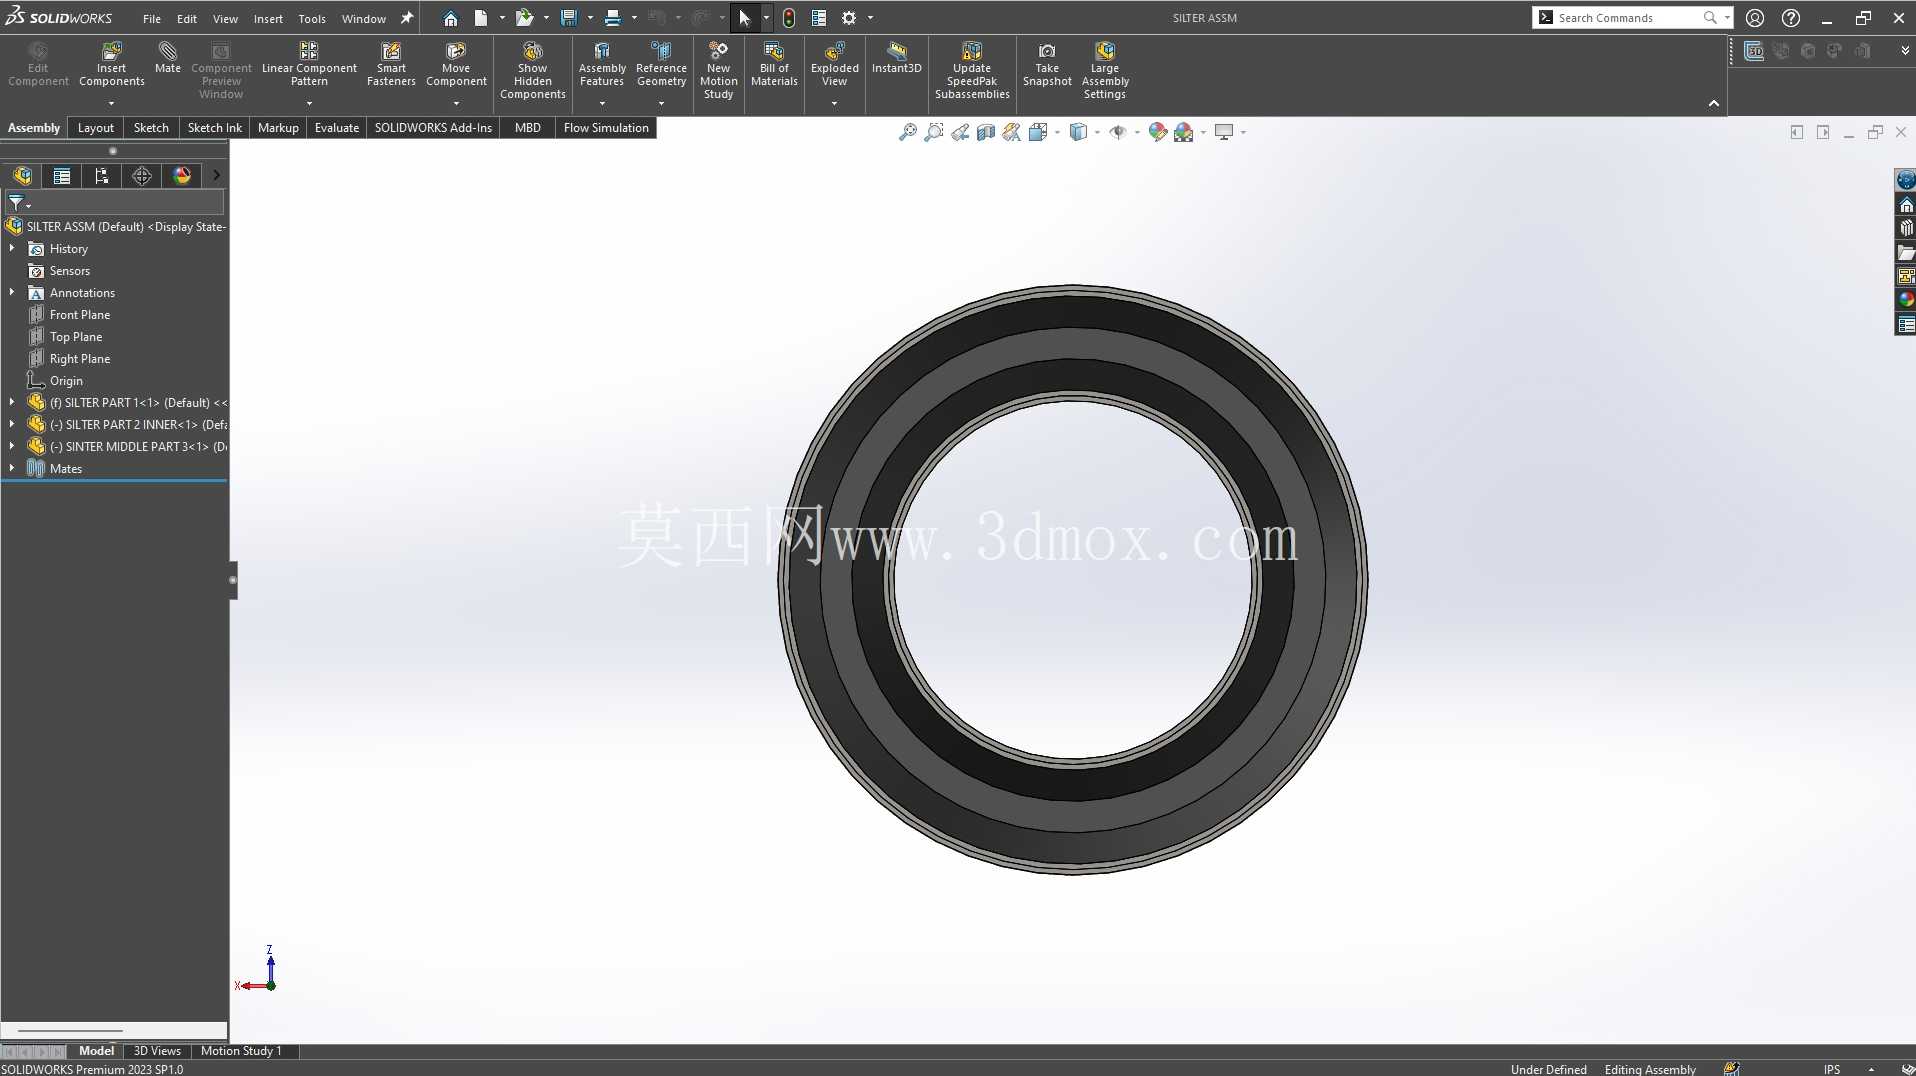1916x1076 pixels.
Task: Expand SILTER PART 2 INNER component
Action: coord(12,424)
